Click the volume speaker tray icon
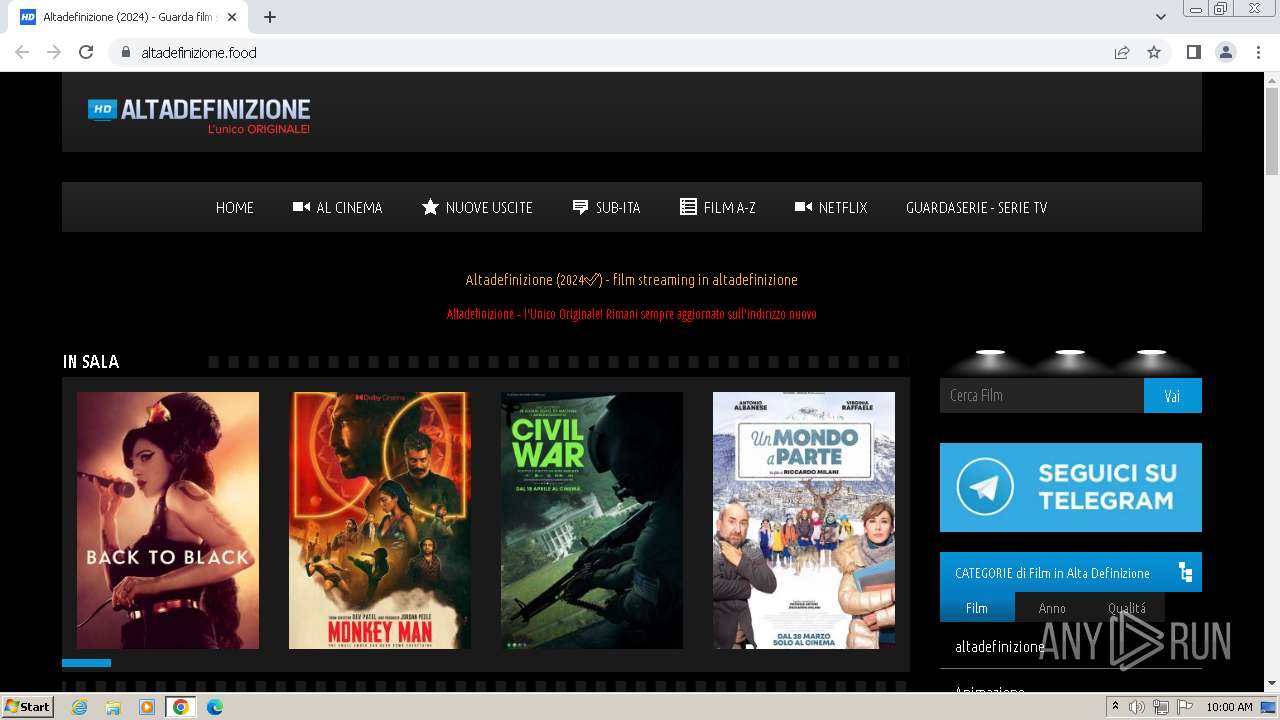 pyautogui.click(x=1137, y=707)
